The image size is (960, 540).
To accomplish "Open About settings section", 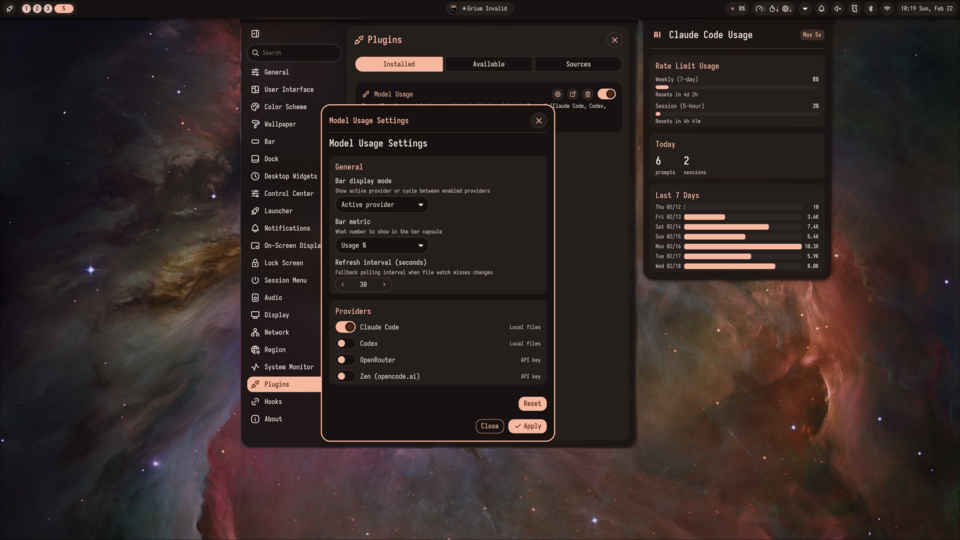I will pyautogui.click(x=284, y=419).
